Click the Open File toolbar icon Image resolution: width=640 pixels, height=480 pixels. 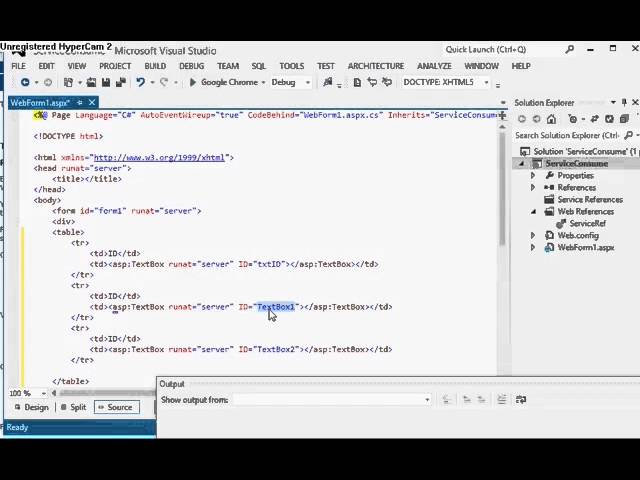91,82
